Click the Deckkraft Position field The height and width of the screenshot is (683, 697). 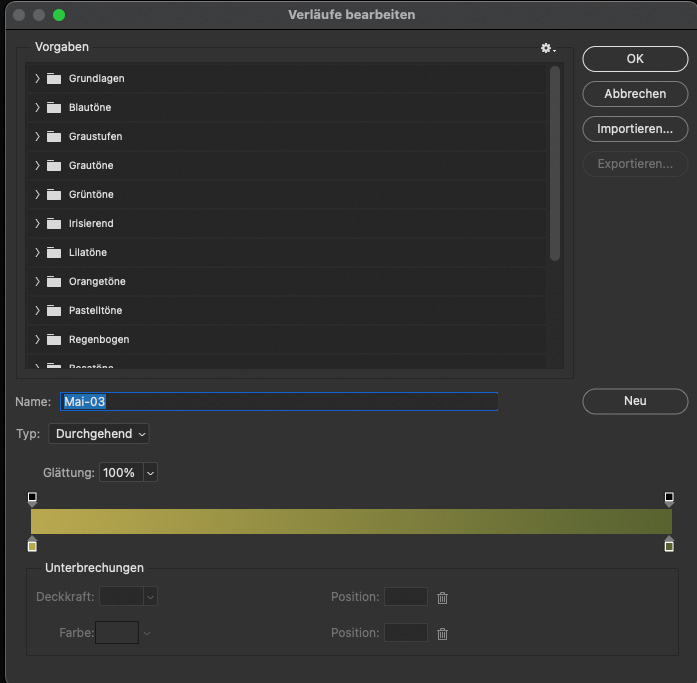(x=406, y=597)
